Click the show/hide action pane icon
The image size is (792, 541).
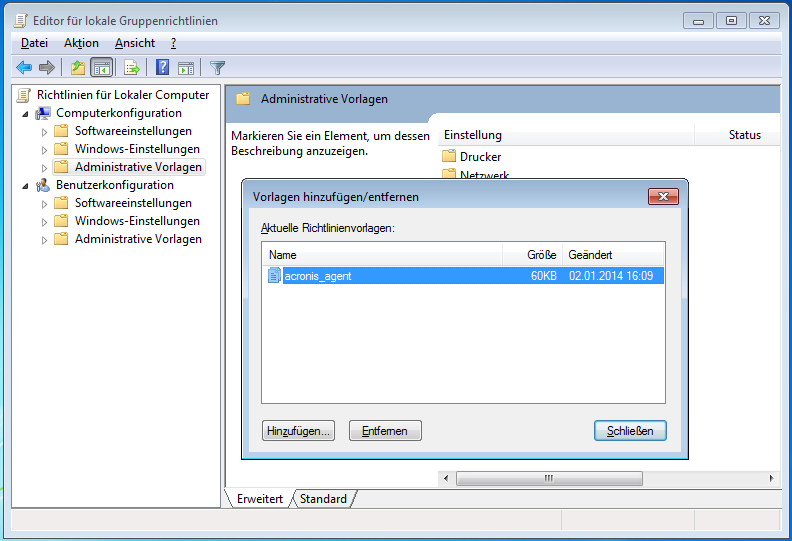[186, 68]
